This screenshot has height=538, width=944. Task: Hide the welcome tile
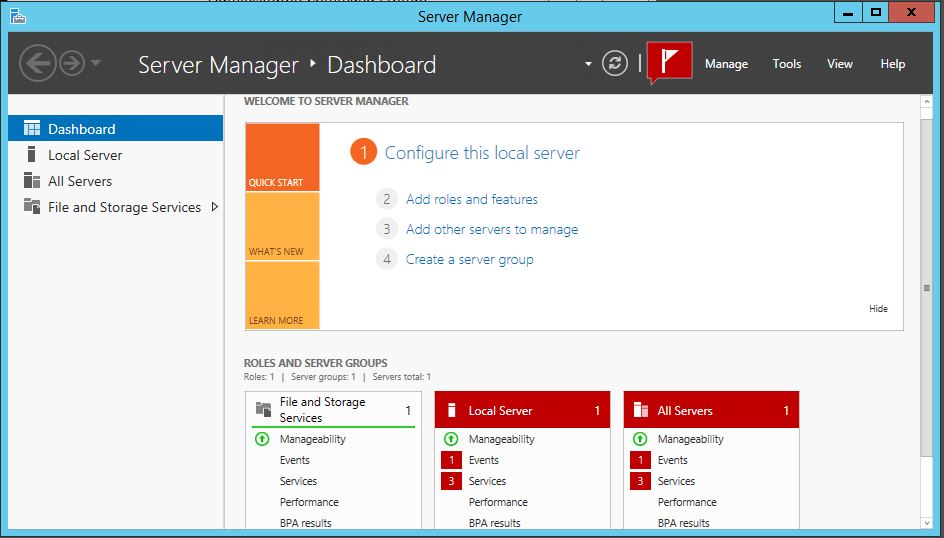point(878,309)
